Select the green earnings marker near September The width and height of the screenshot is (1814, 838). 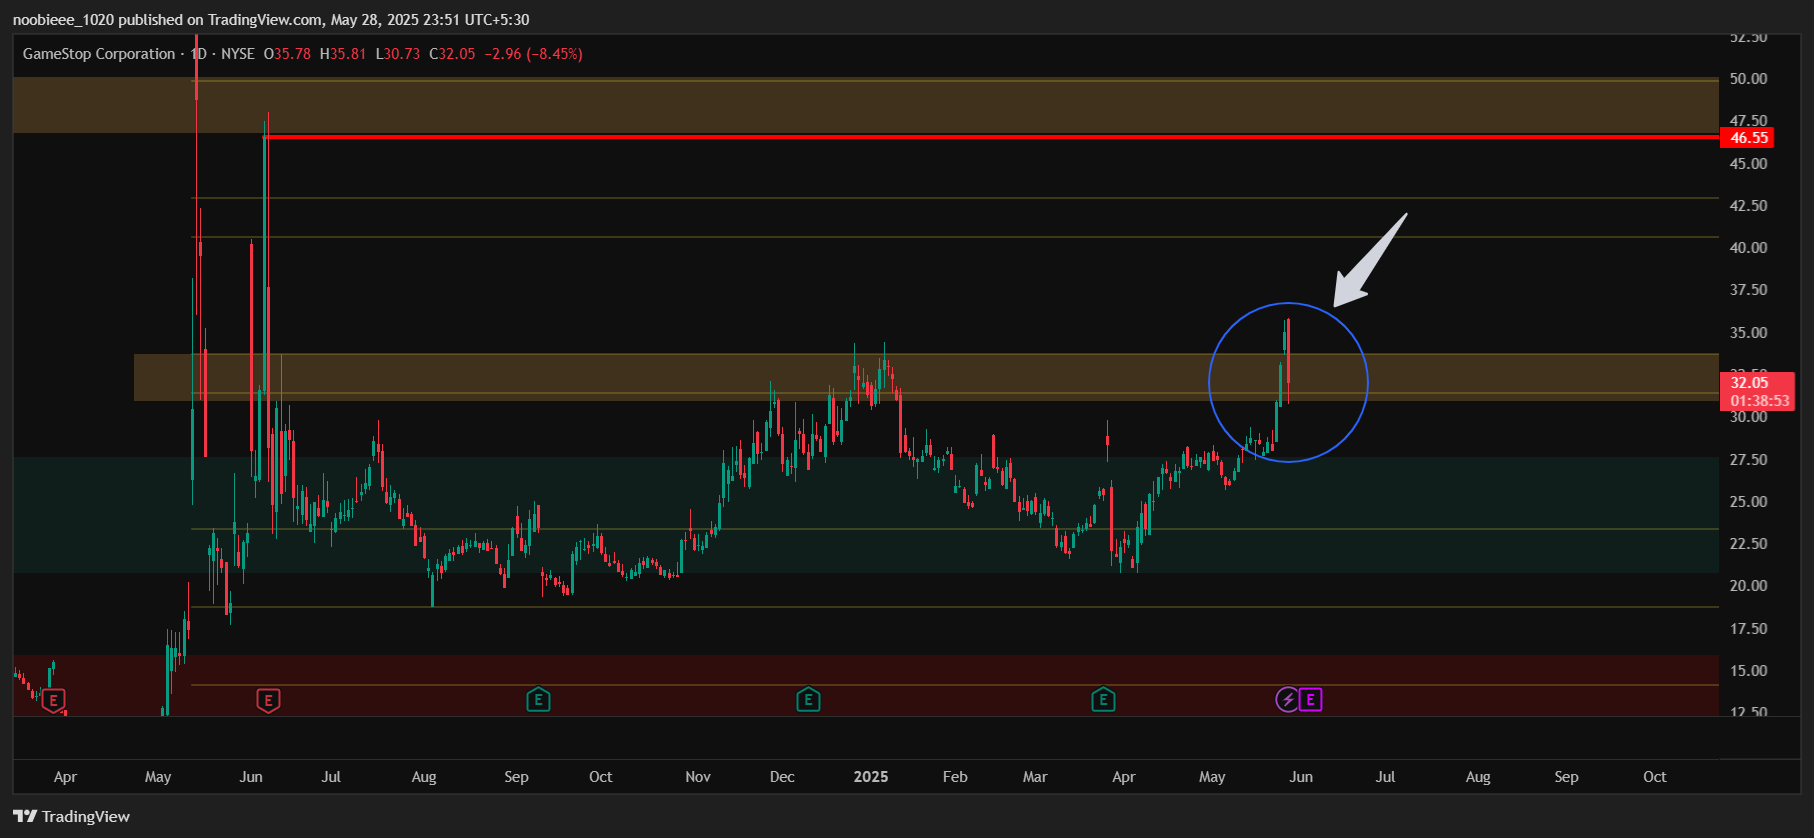(x=538, y=700)
